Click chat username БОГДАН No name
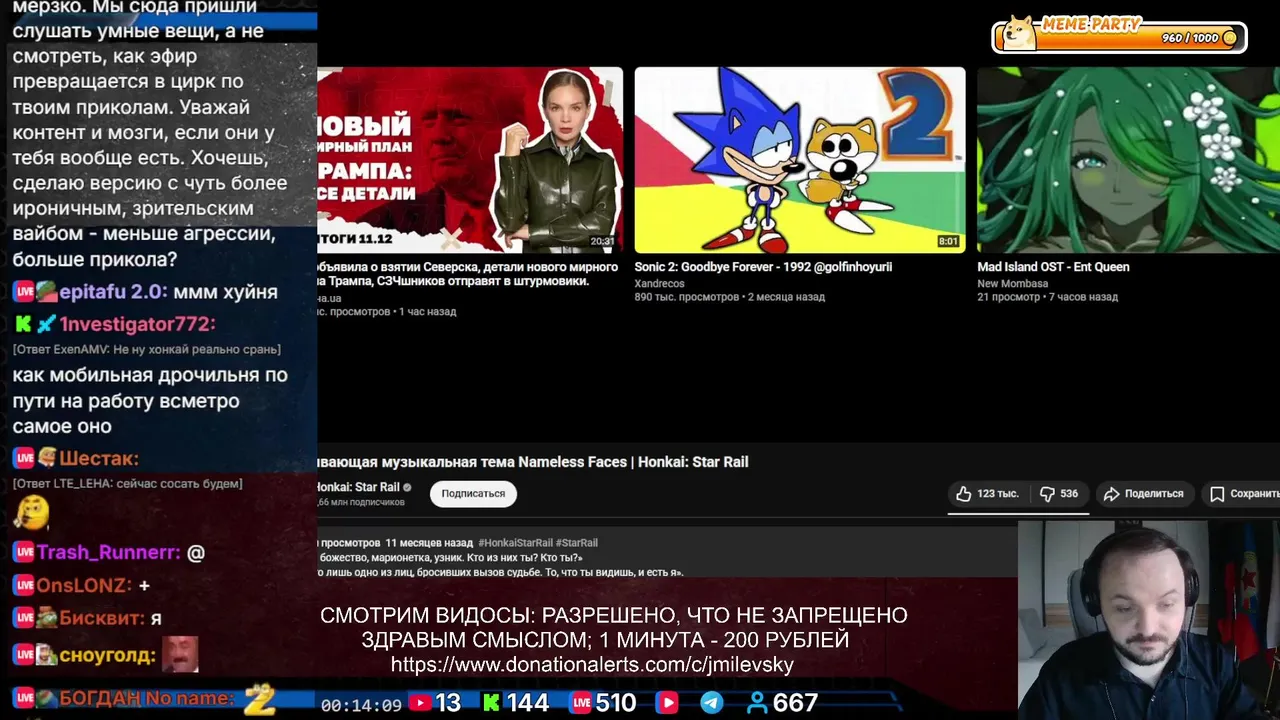 click(146, 698)
